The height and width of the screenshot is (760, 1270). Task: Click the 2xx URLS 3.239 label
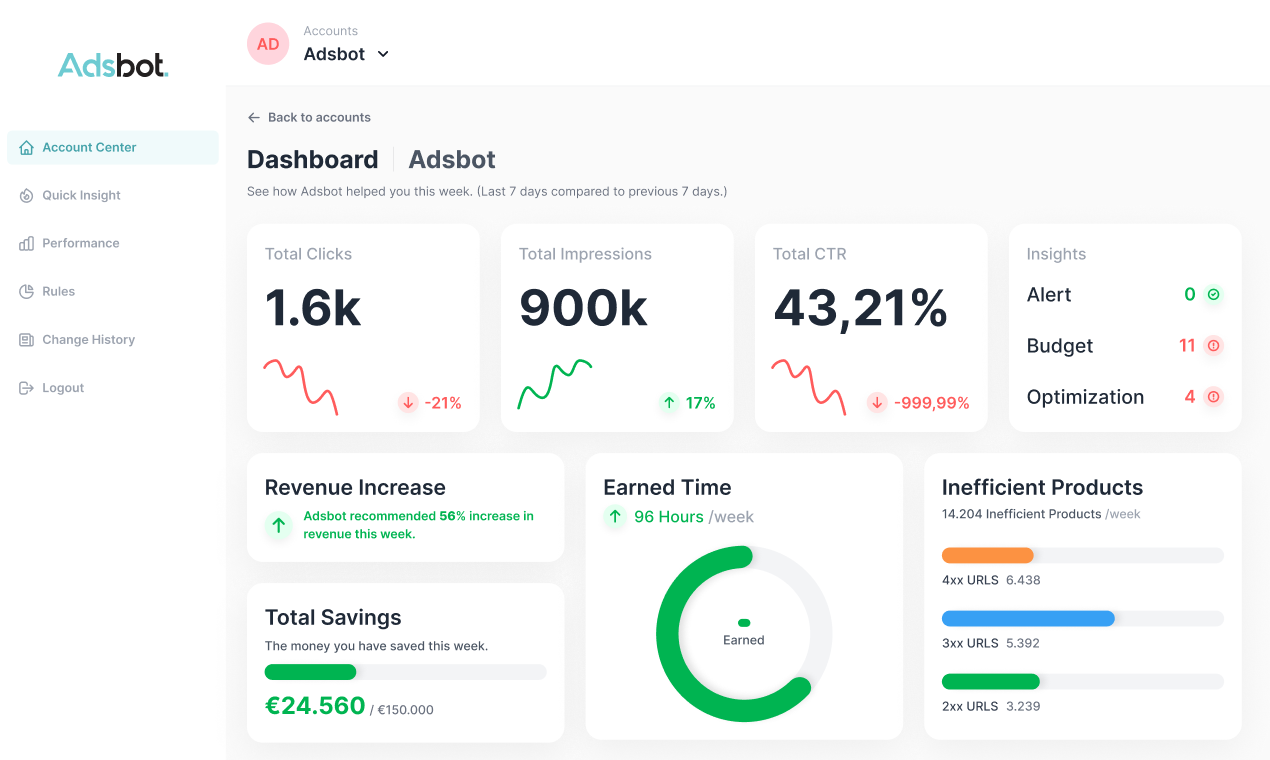(991, 706)
